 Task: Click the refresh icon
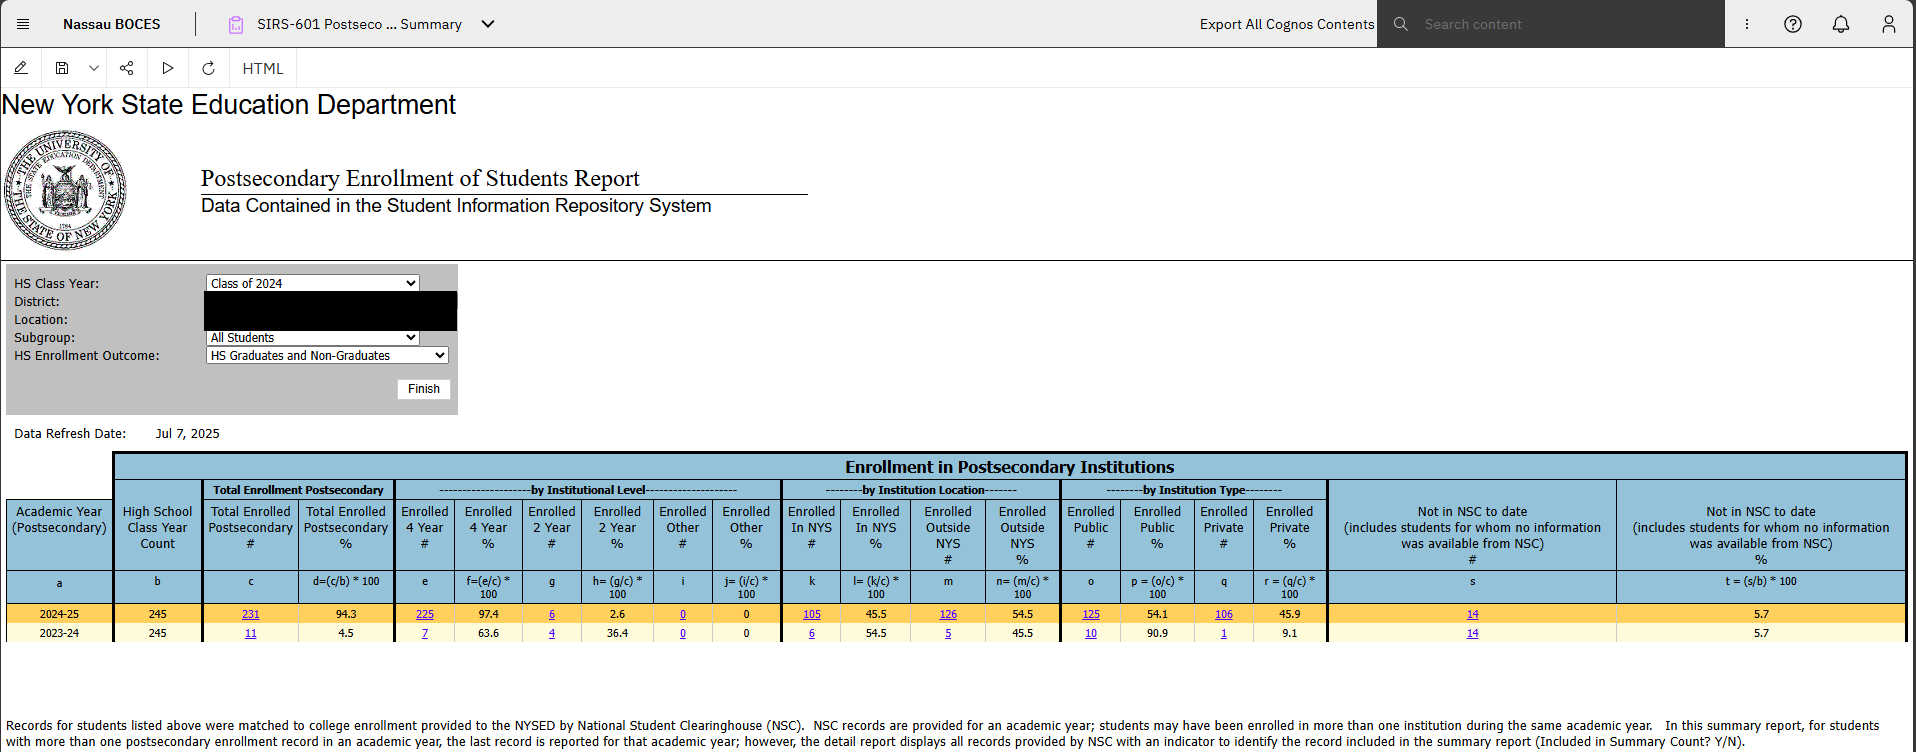pos(208,68)
